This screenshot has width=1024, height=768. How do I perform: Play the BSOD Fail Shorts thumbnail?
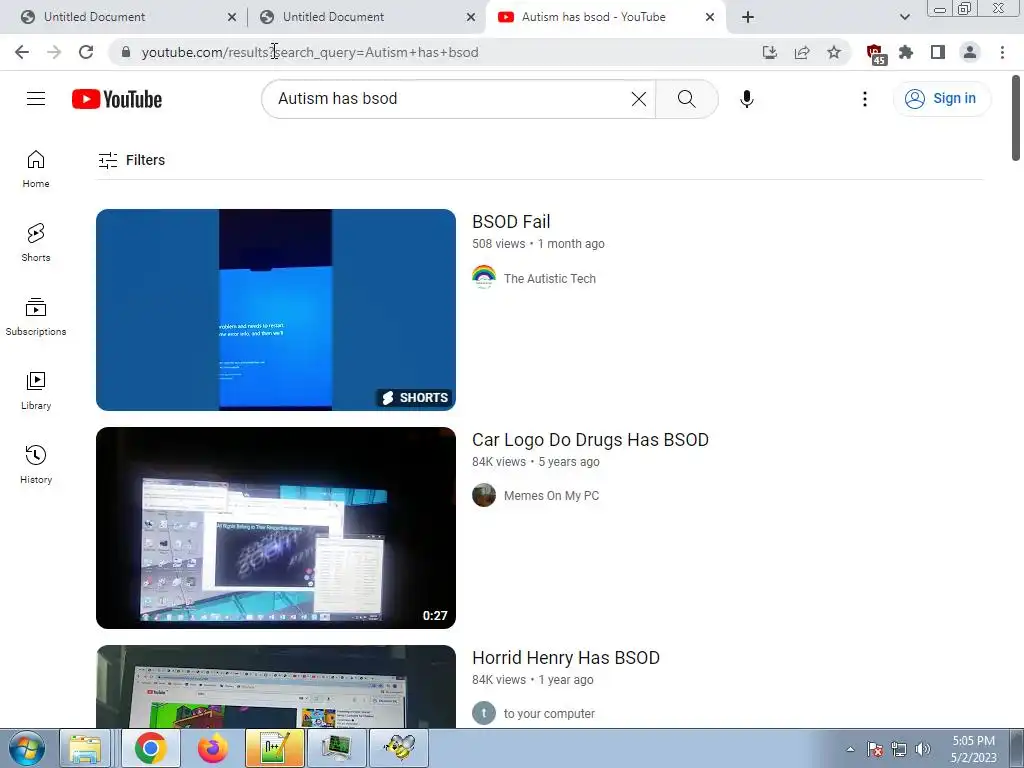point(276,310)
